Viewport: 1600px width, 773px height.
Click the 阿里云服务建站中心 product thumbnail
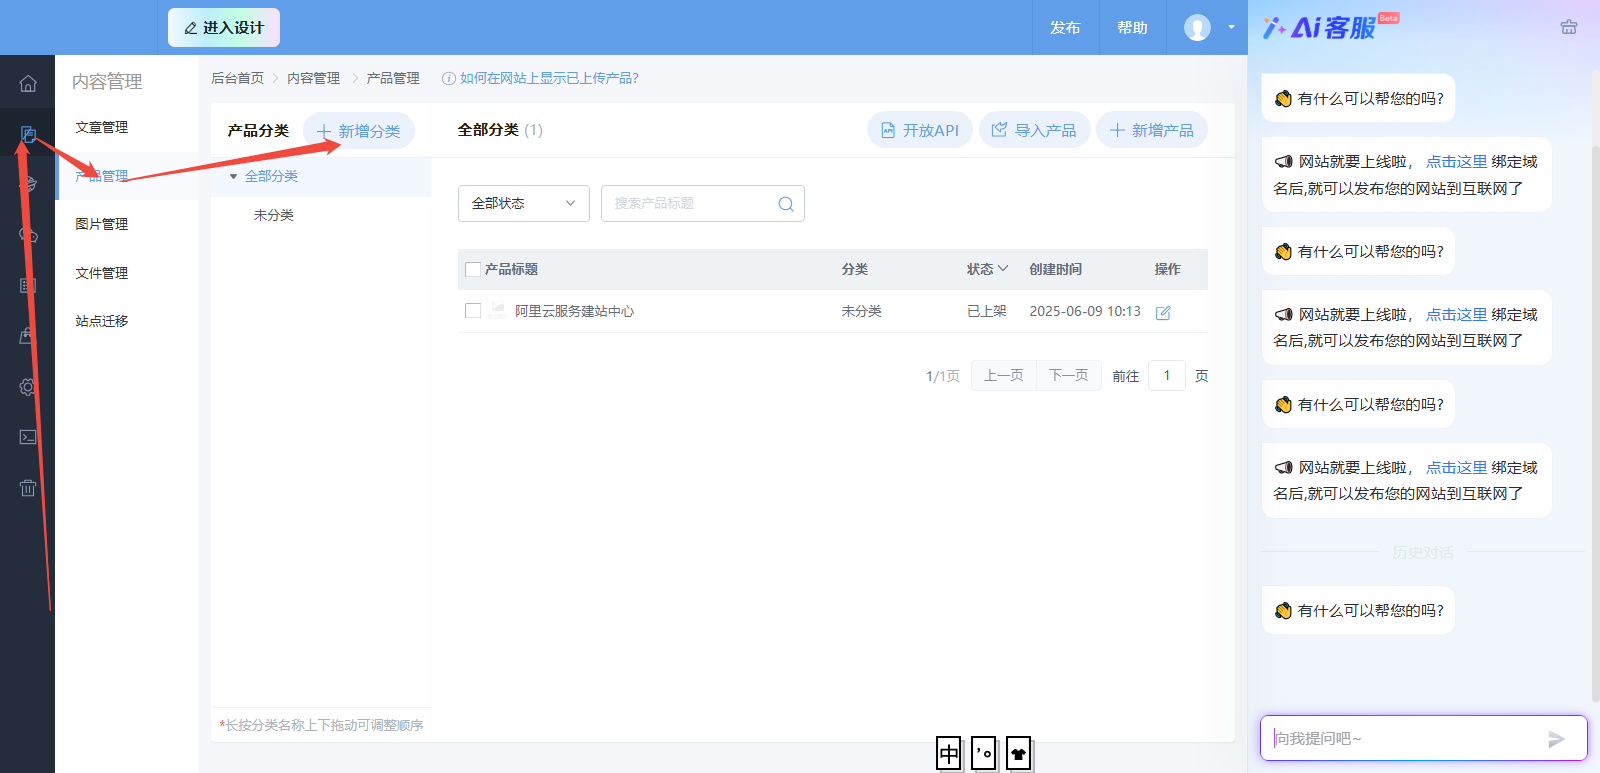tap(497, 311)
